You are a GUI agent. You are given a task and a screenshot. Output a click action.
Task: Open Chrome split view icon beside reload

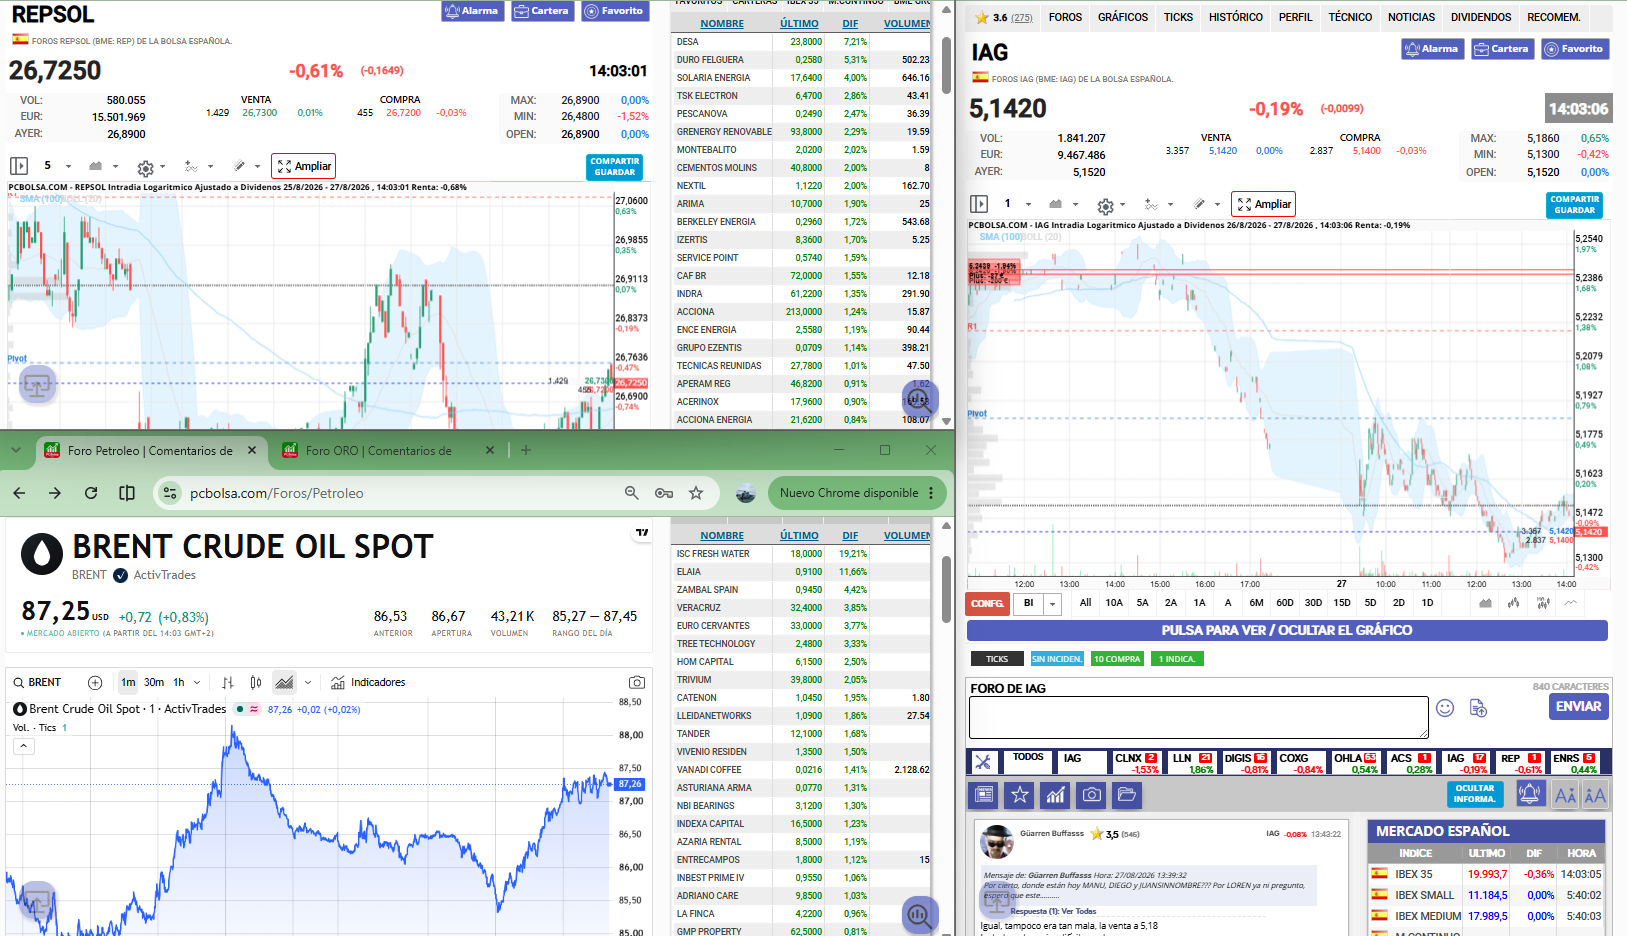point(127,493)
